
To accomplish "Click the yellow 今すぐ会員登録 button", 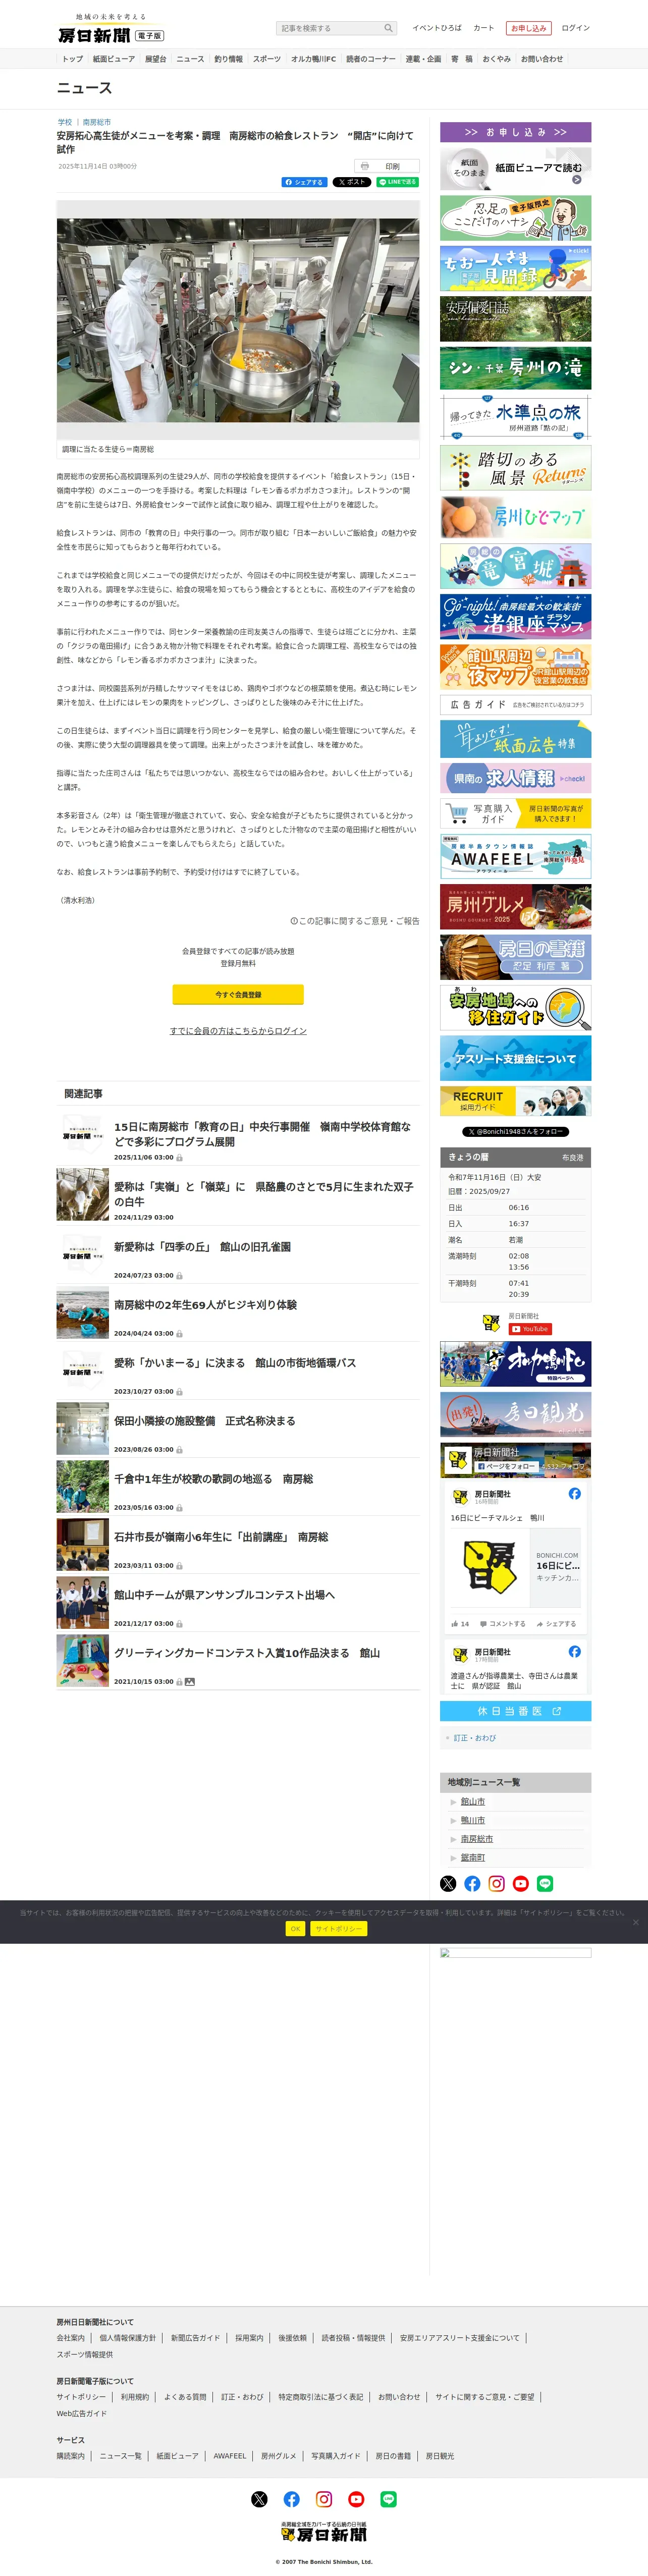I will click(238, 994).
